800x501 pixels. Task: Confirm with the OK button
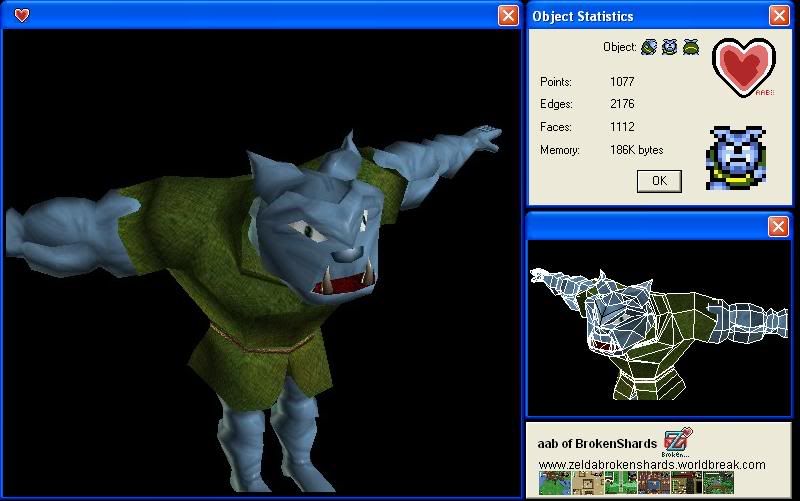(x=659, y=181)
